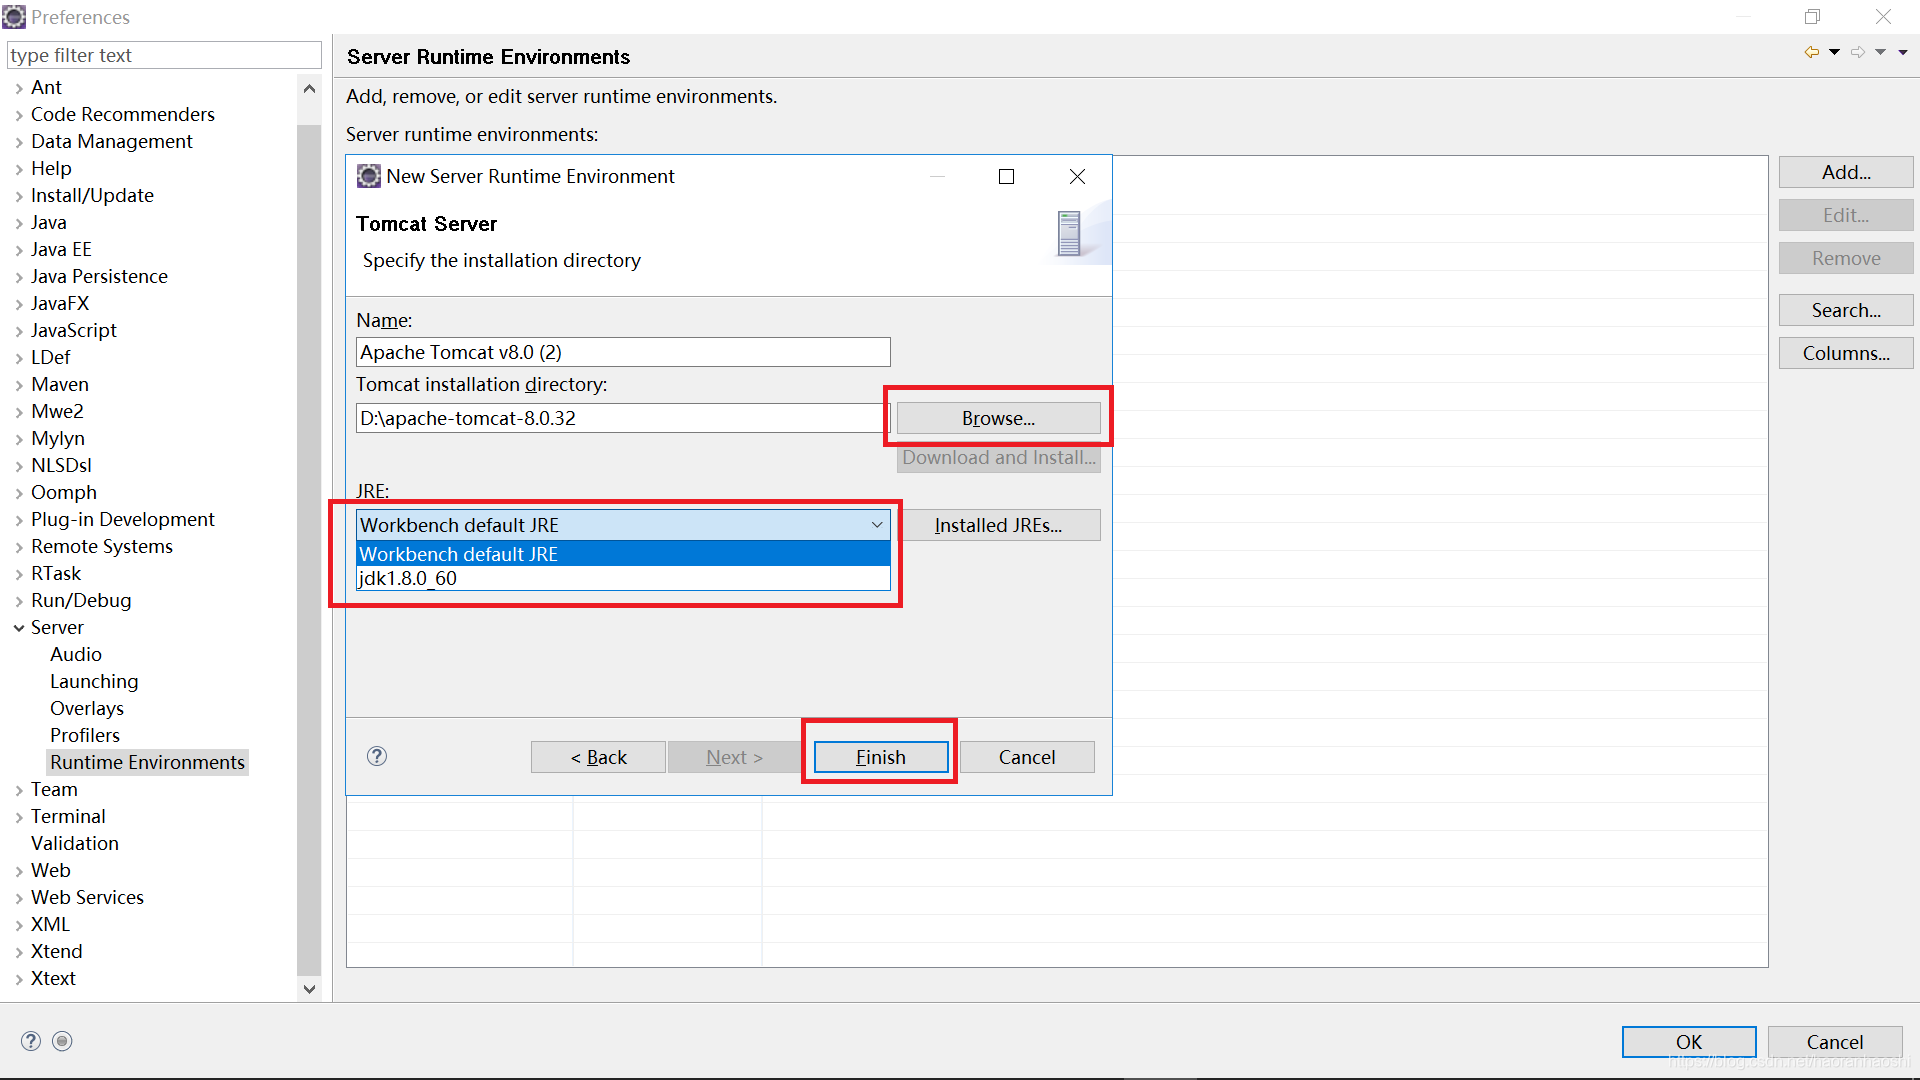Image resolution: width=1920 pixels, height=1080 pixels.
Task: Expand the Java EE node
Action: (x=18, y=249)
